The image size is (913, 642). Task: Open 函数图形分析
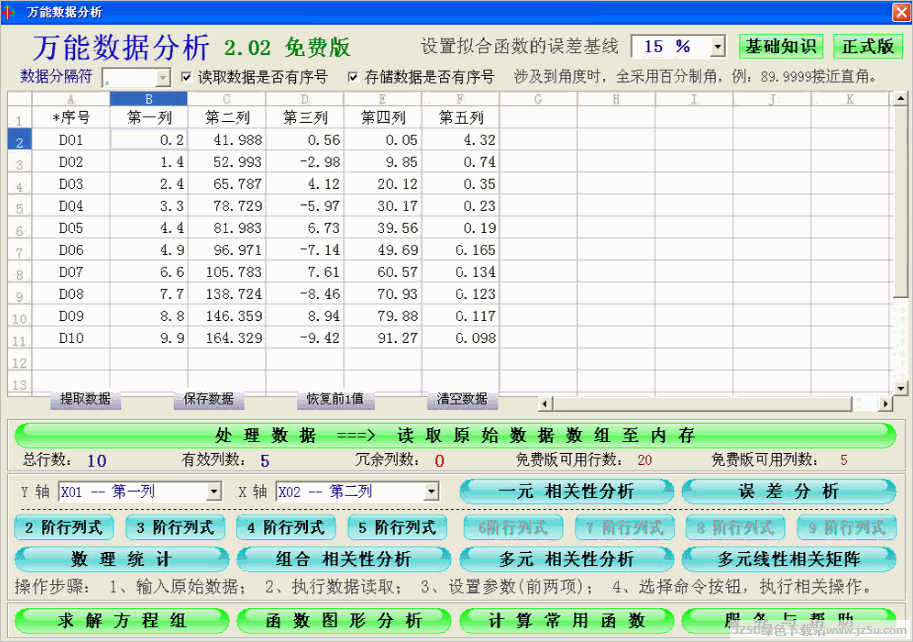pyautogui.click(x=344, y=620)
